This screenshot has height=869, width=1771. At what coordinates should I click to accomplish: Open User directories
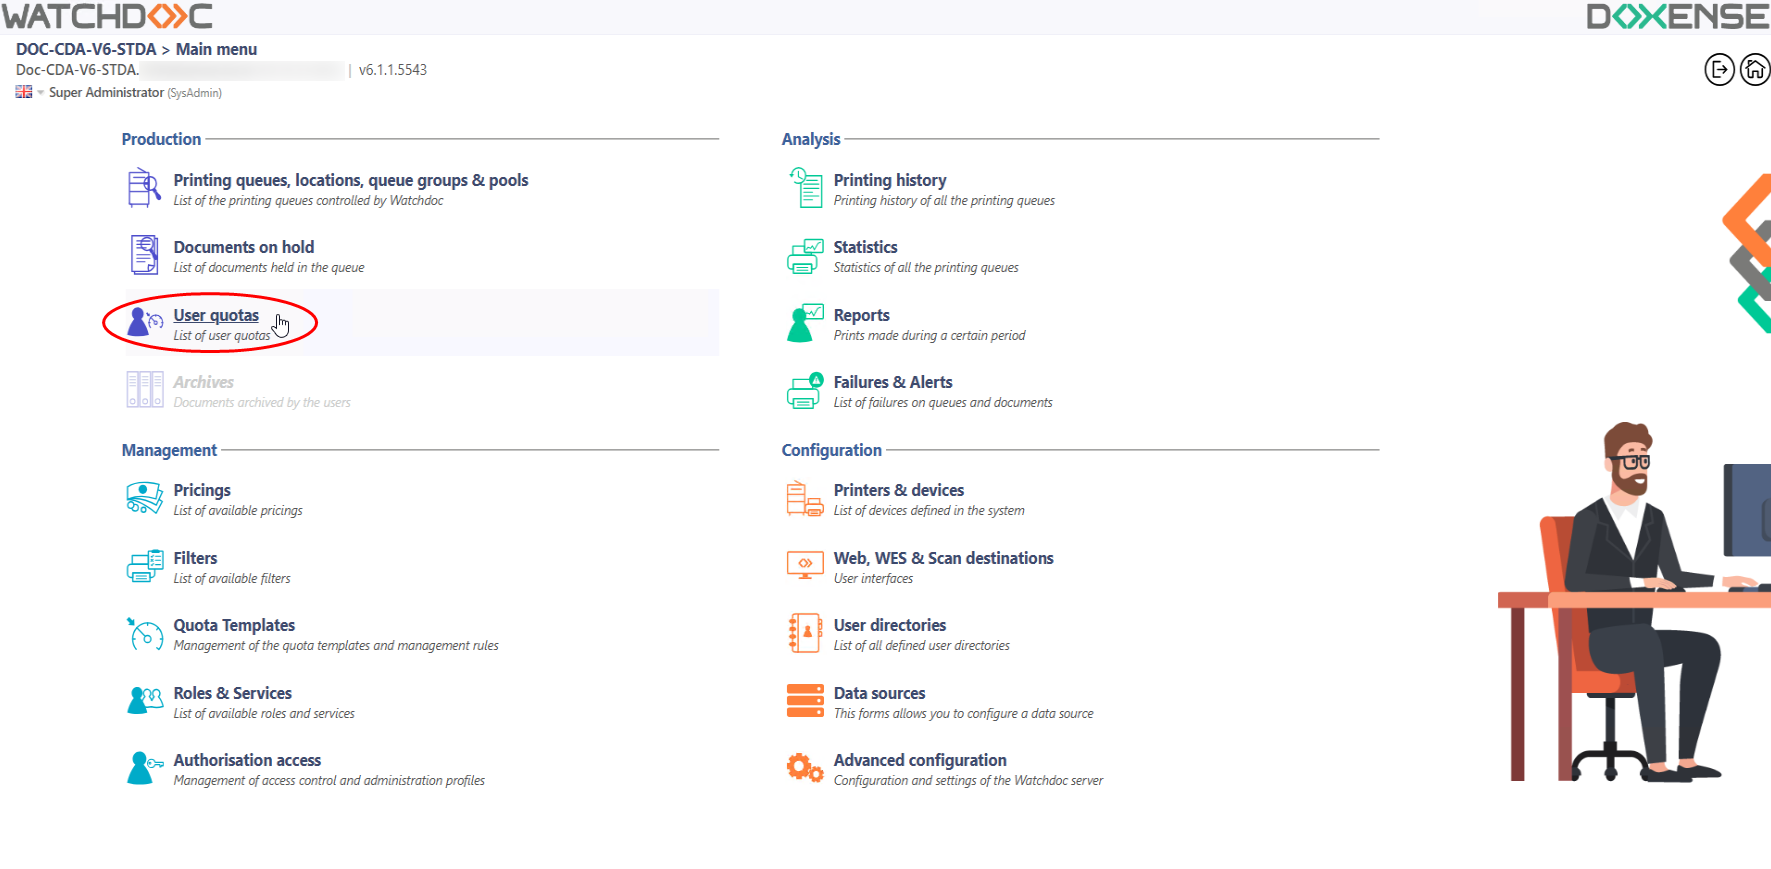(x=889, y=625)
